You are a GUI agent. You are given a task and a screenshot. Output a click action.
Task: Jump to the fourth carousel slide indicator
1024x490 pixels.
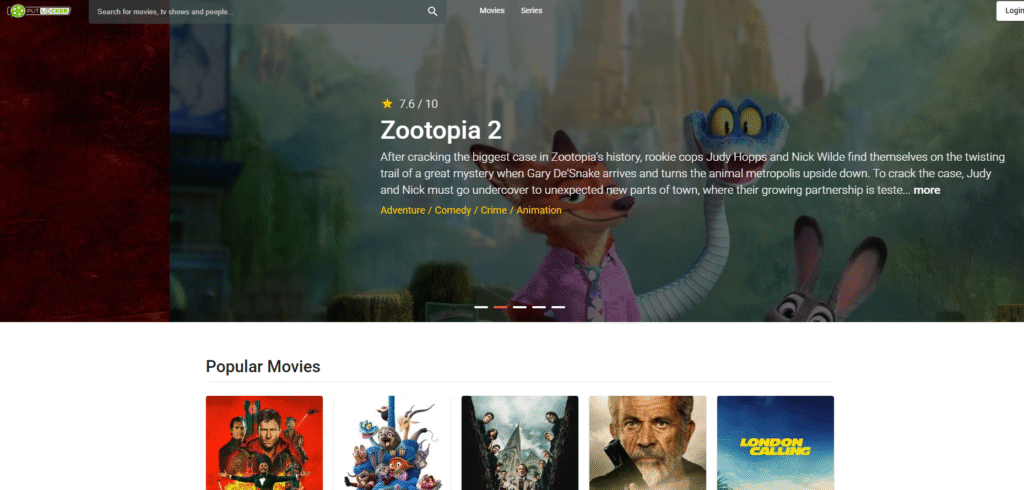click(539, 307)
